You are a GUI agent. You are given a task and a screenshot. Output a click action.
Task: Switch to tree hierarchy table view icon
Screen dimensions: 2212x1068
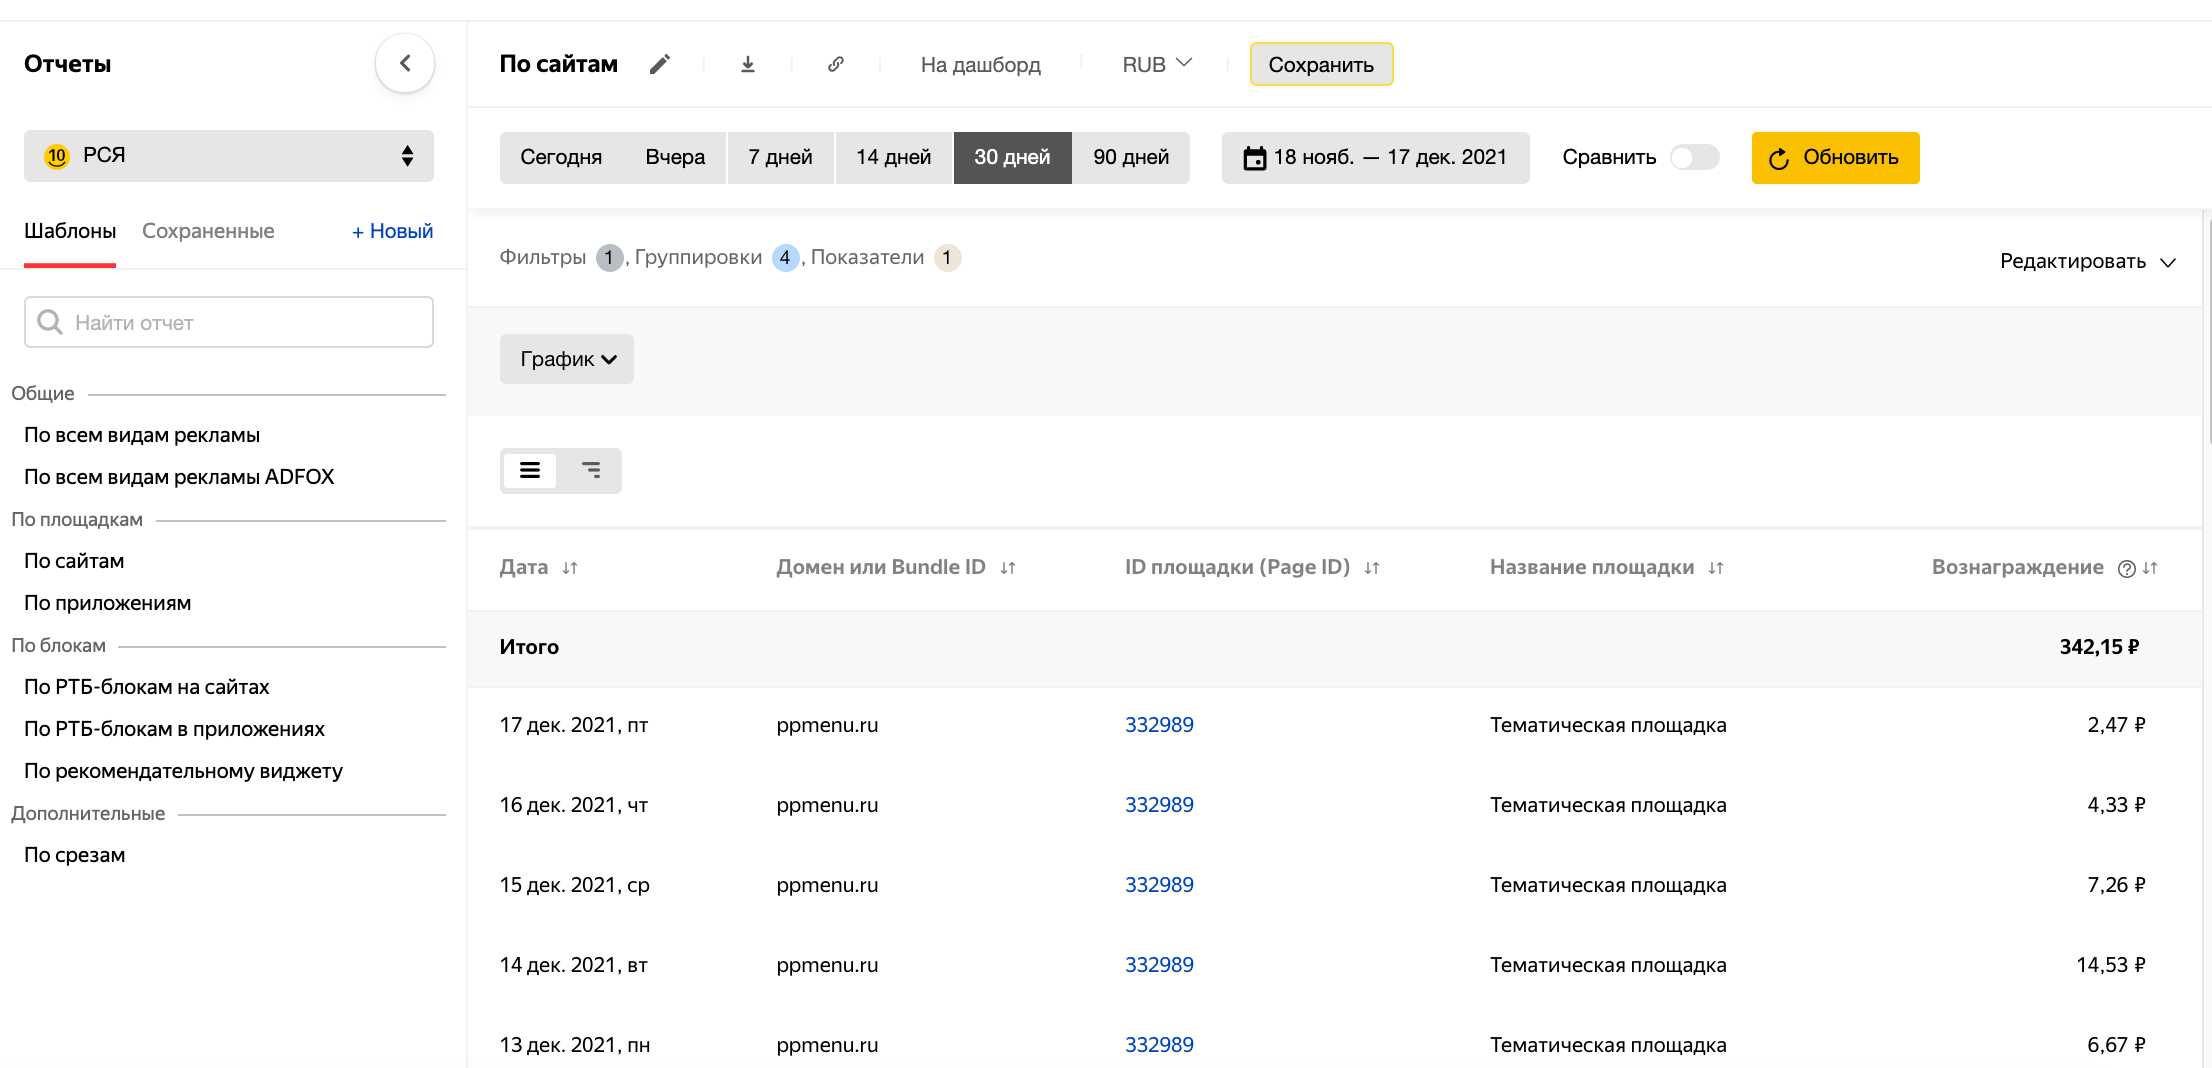pos(591,470)
